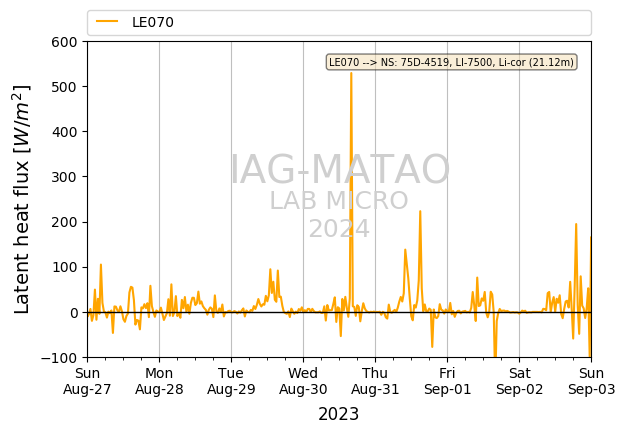Click the 0 y-axis tick label
This screenshot has height=434, width=625.
(x=74, y=313)
